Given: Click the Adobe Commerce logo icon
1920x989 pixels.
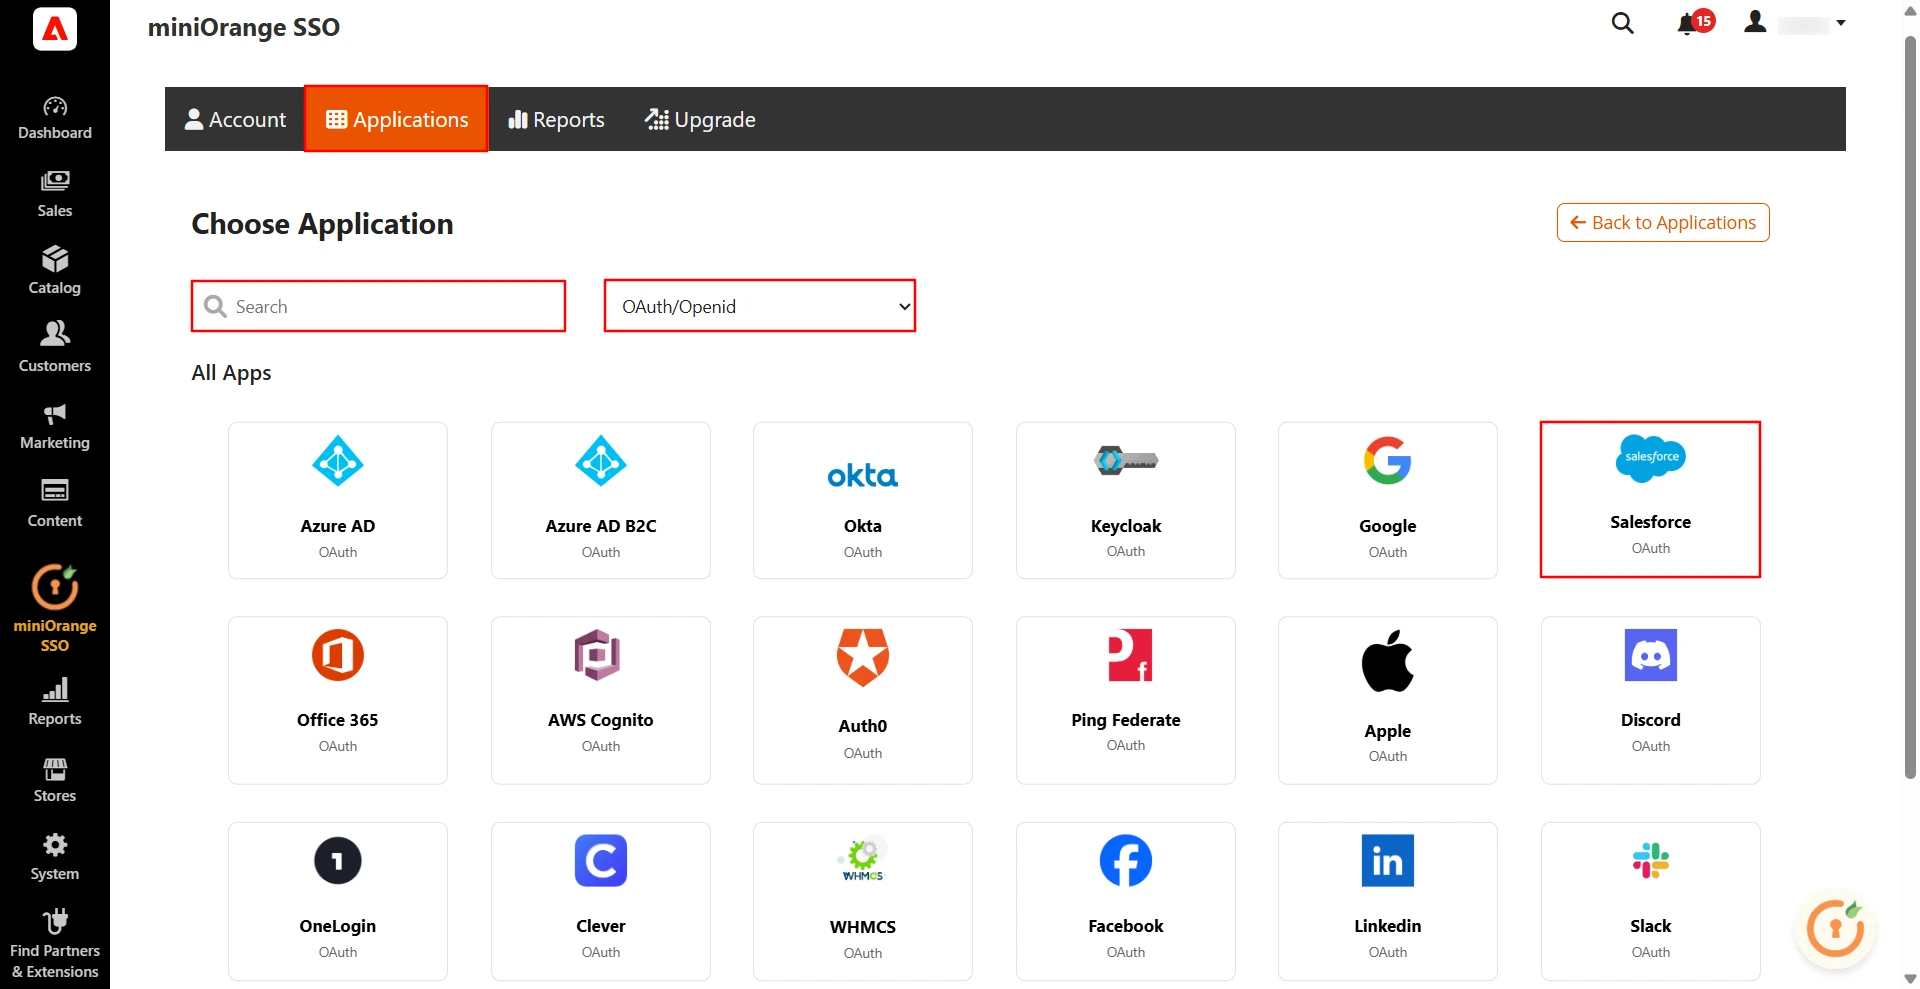Looking at the screenshot, I should click(55, 29).
